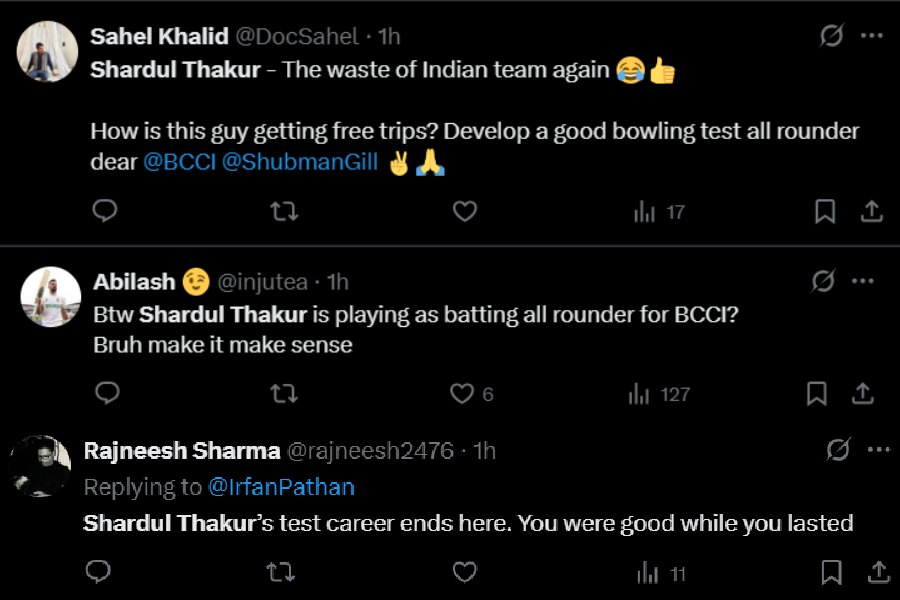Open Rajneesh Sharma's profile picture

(40, 466)
